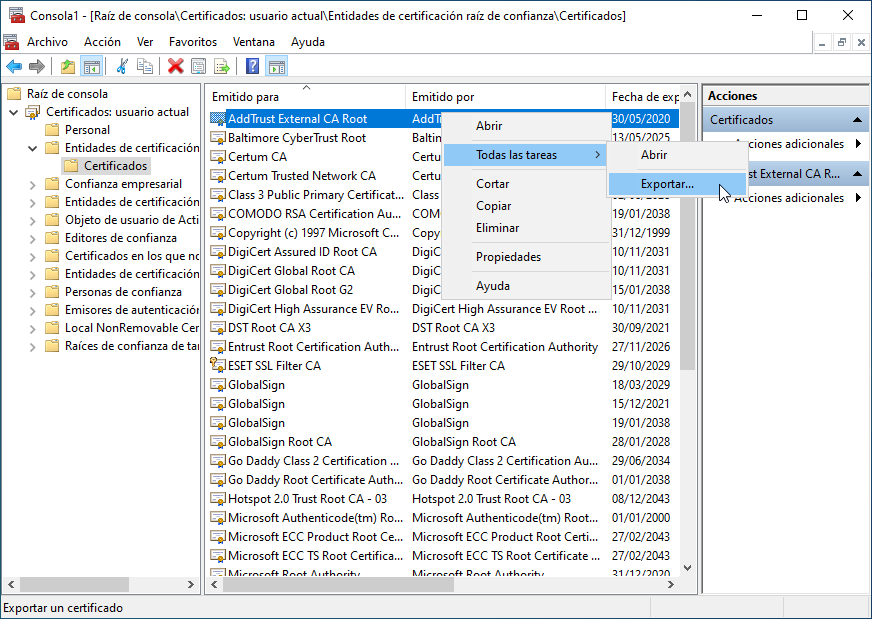The height and width of the screenshot is (619, 872).
Task: Collapse the Certificados section in Acciones pane
Action: pos(857,120)
